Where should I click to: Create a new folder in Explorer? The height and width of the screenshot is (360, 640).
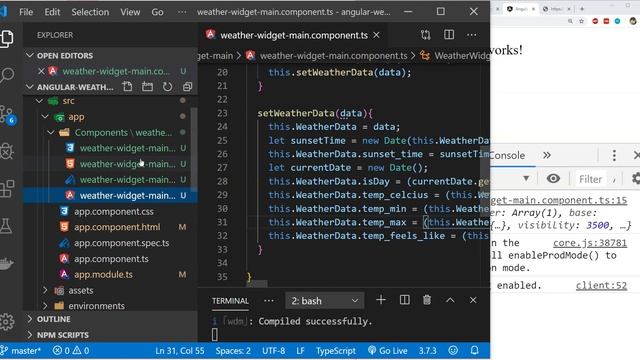coord(147,87)
